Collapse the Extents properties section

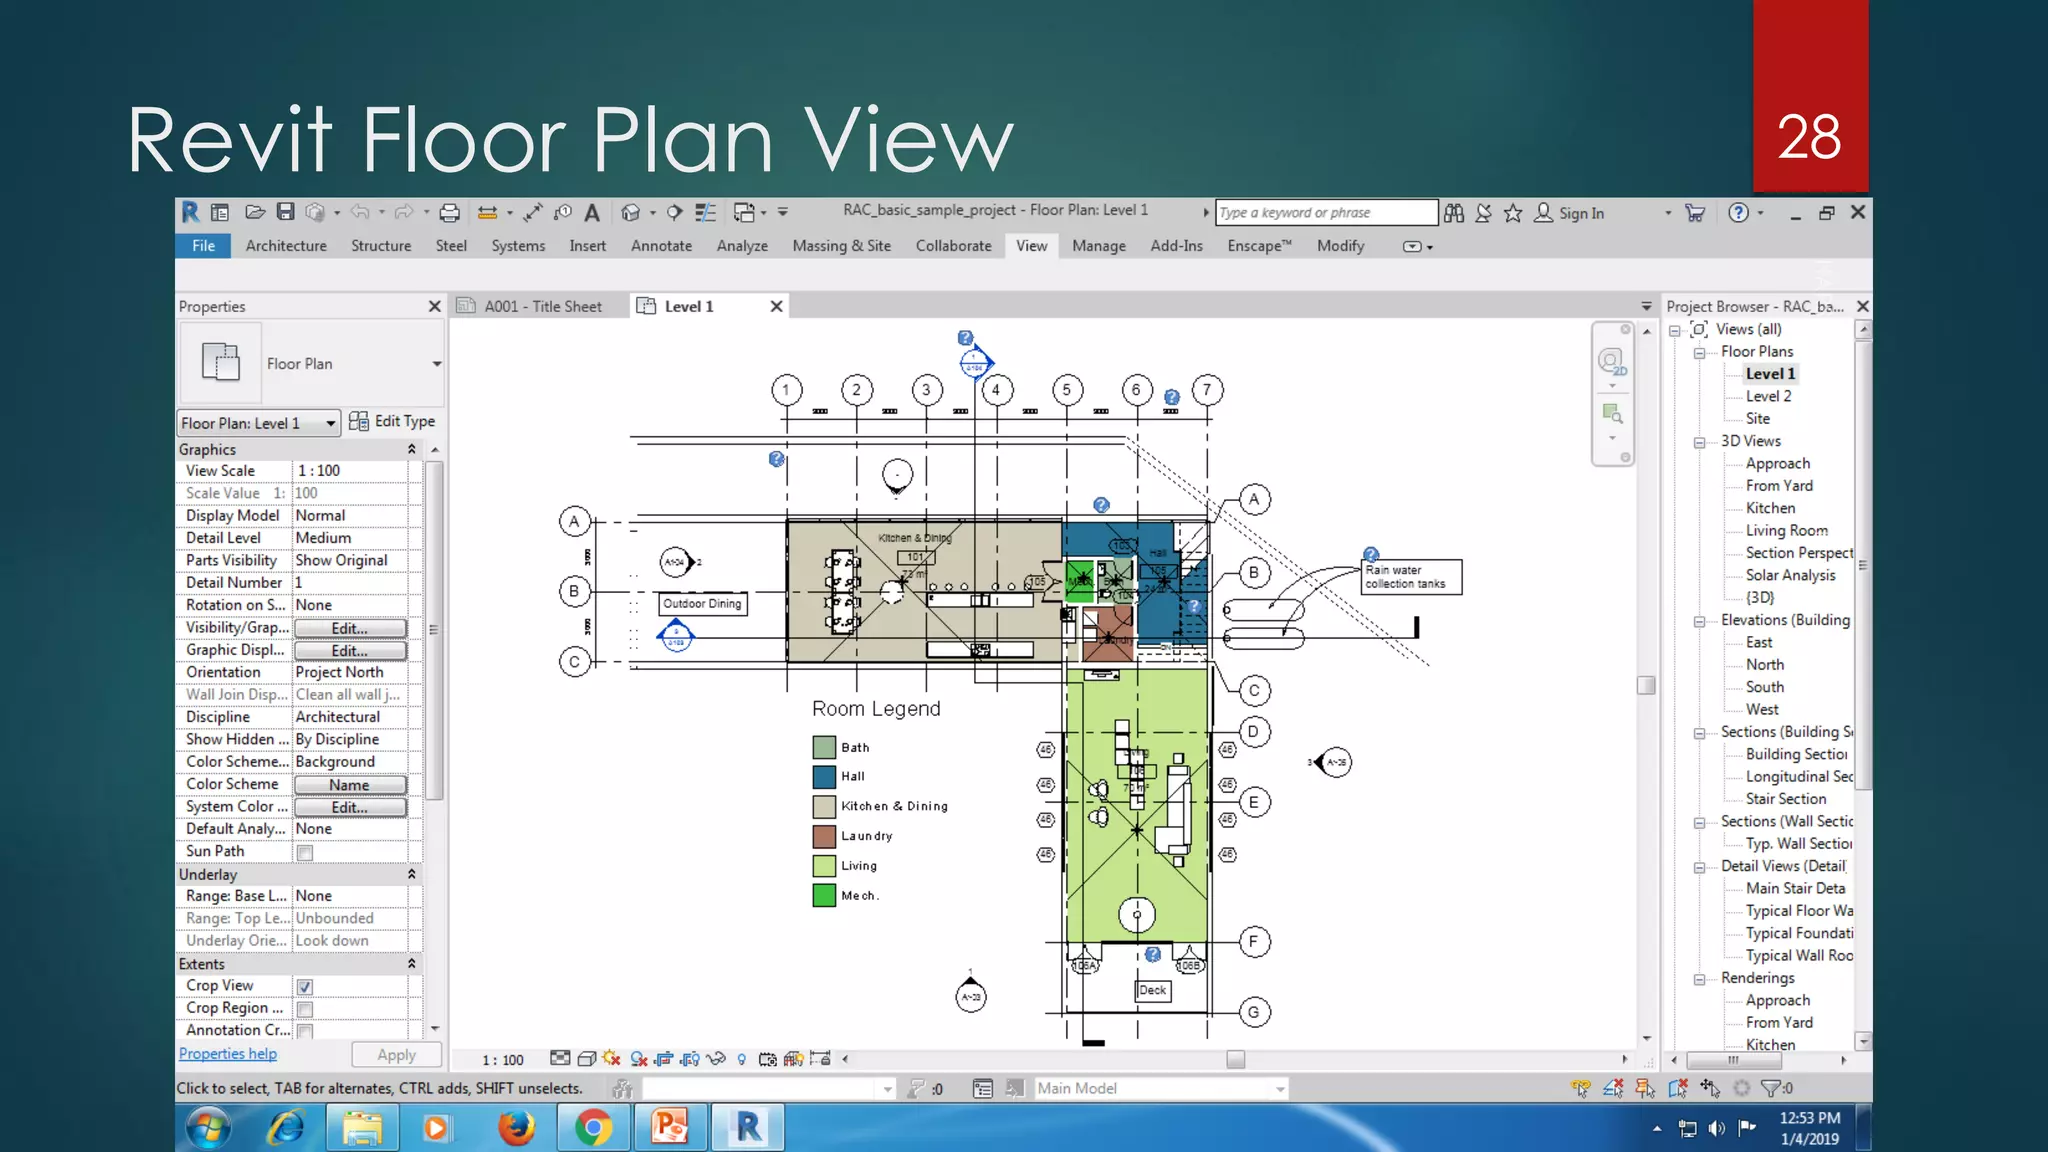click(411, 964)
